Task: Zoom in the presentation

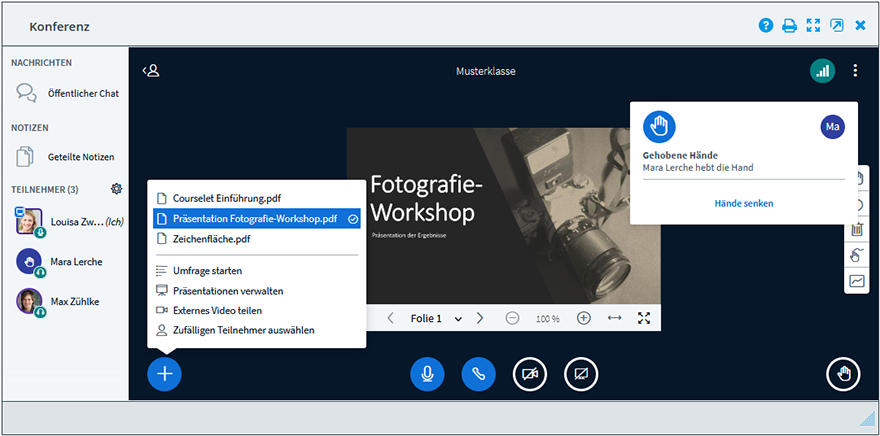Action: pos(584,318)
